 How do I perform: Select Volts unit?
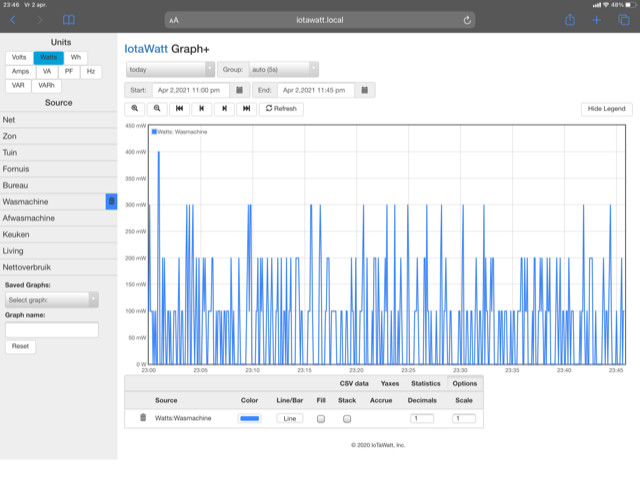pos(19,58)
